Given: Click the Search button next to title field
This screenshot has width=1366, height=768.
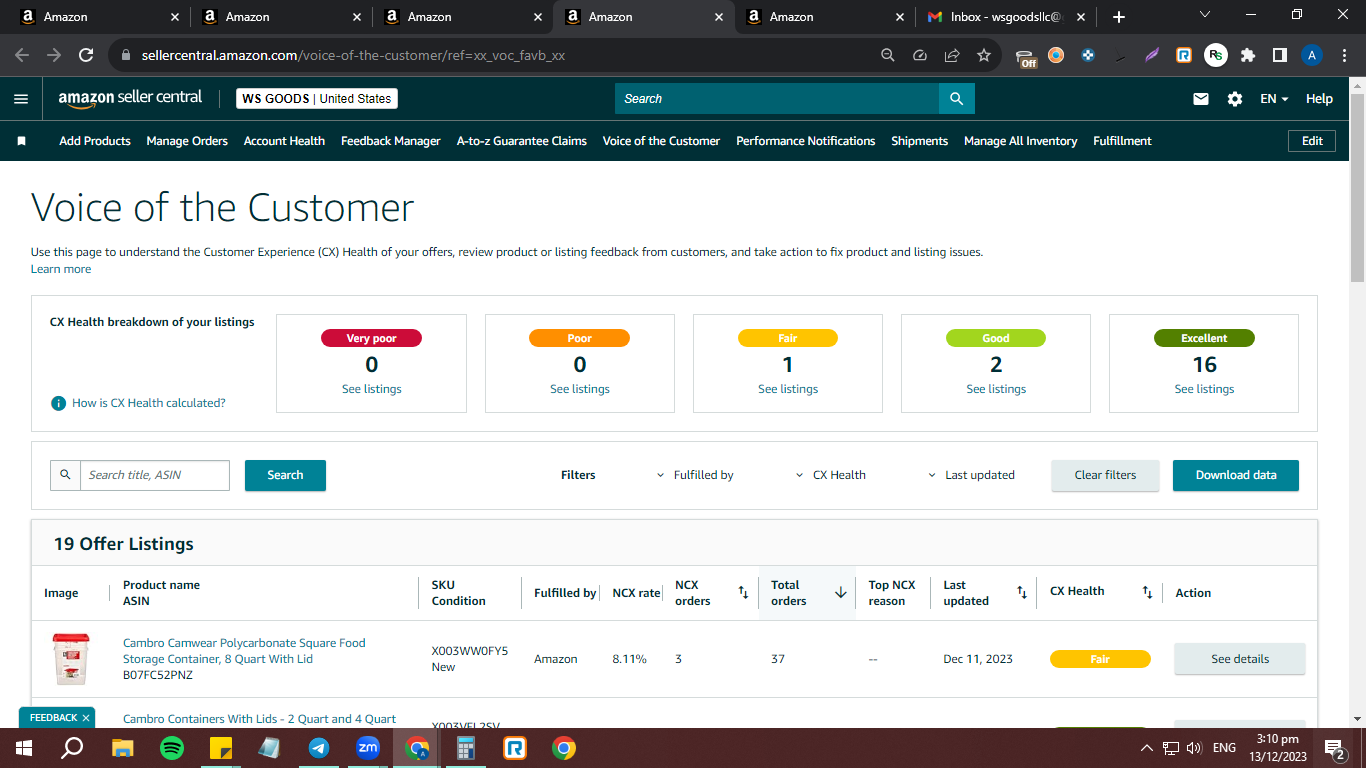Looking at the screenshot, I should pyautogui.click(x=285, y=475).
